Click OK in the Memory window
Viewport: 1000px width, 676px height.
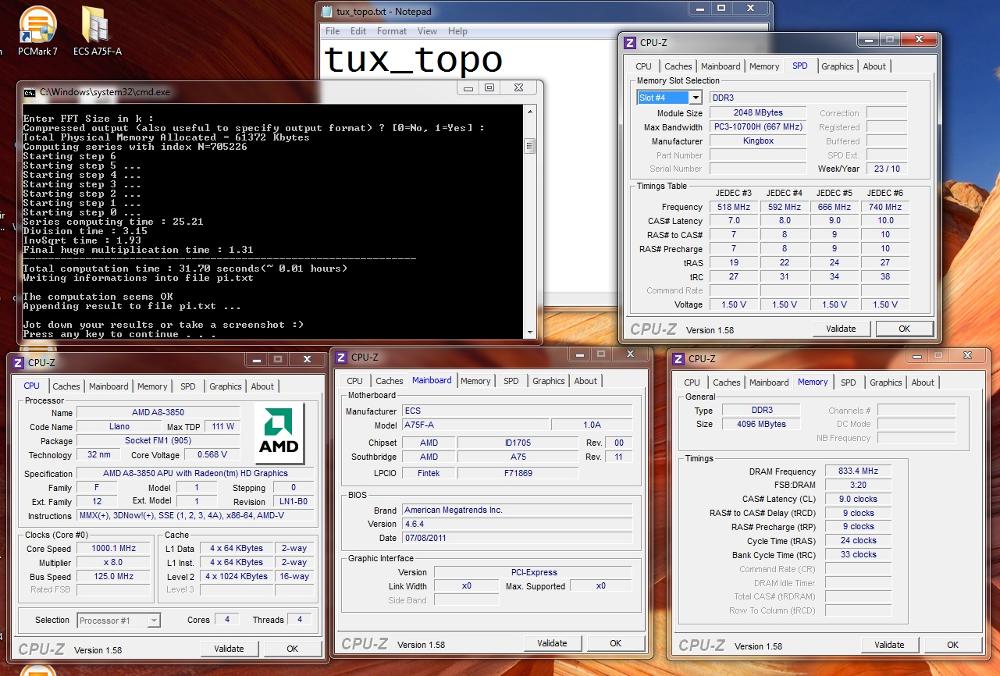tap(953, 645)
